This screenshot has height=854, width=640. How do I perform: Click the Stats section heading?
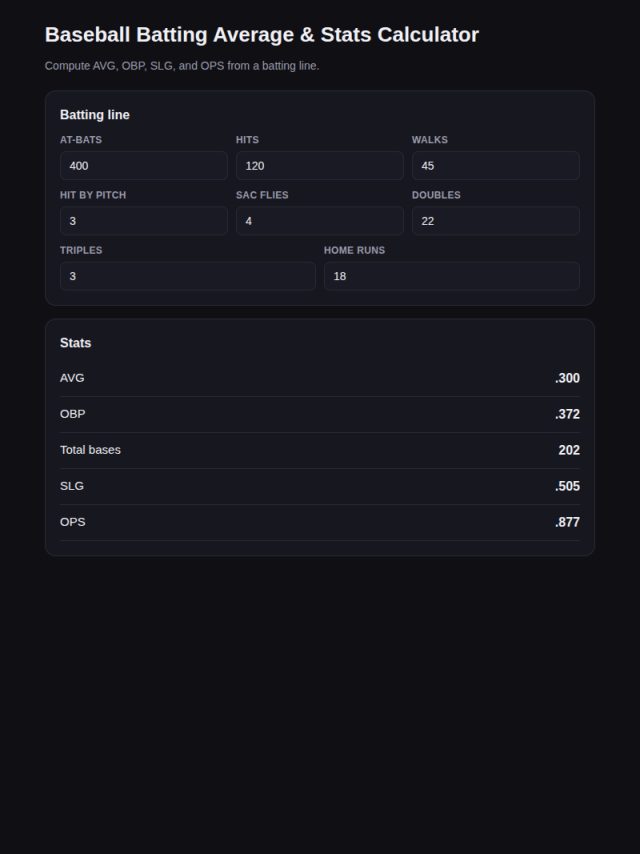[75, 343]
